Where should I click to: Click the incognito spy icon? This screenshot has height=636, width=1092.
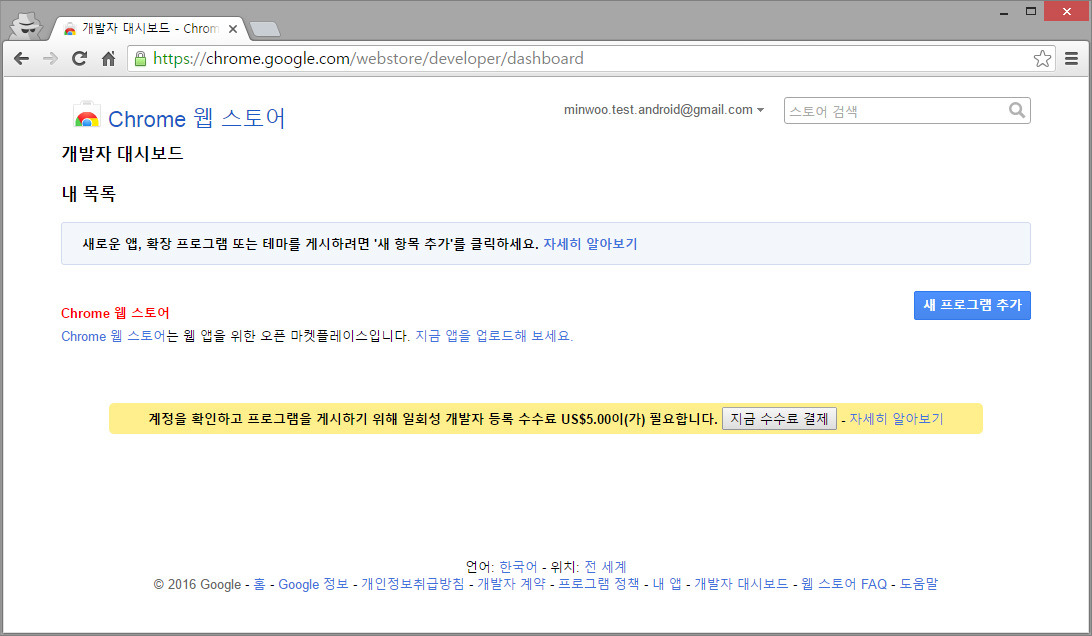[x=26, y=25]
